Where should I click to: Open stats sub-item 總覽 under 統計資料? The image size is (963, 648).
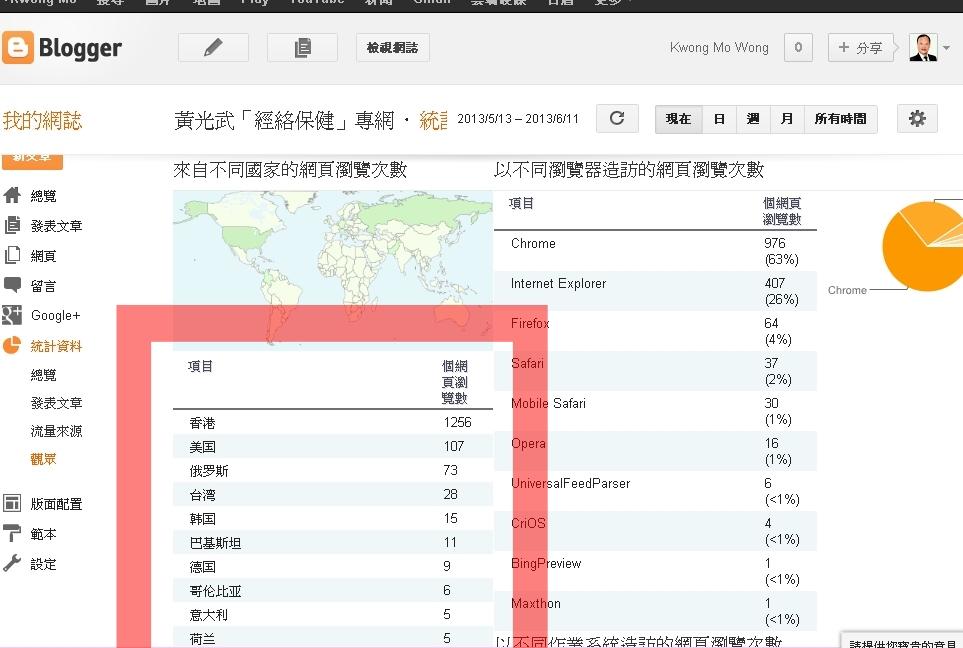coord(44,375)
